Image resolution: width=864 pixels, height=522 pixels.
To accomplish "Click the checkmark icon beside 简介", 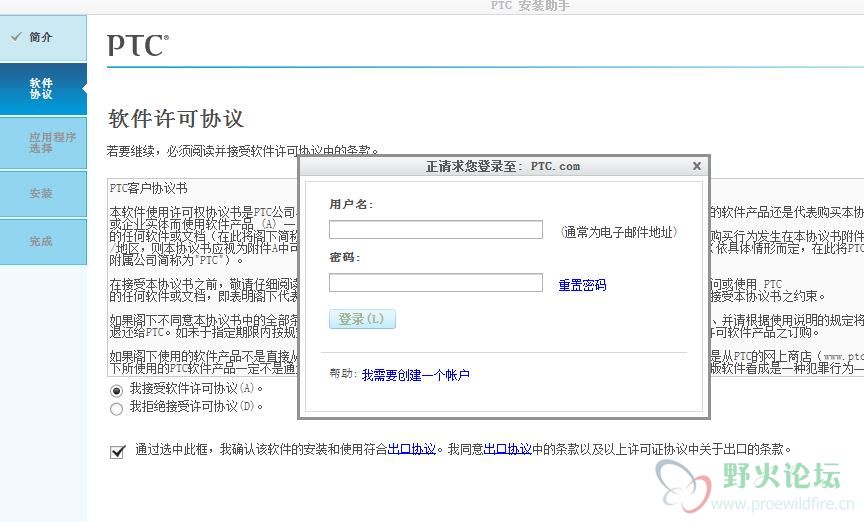I will pyautogui.click(x=17, y=36).
